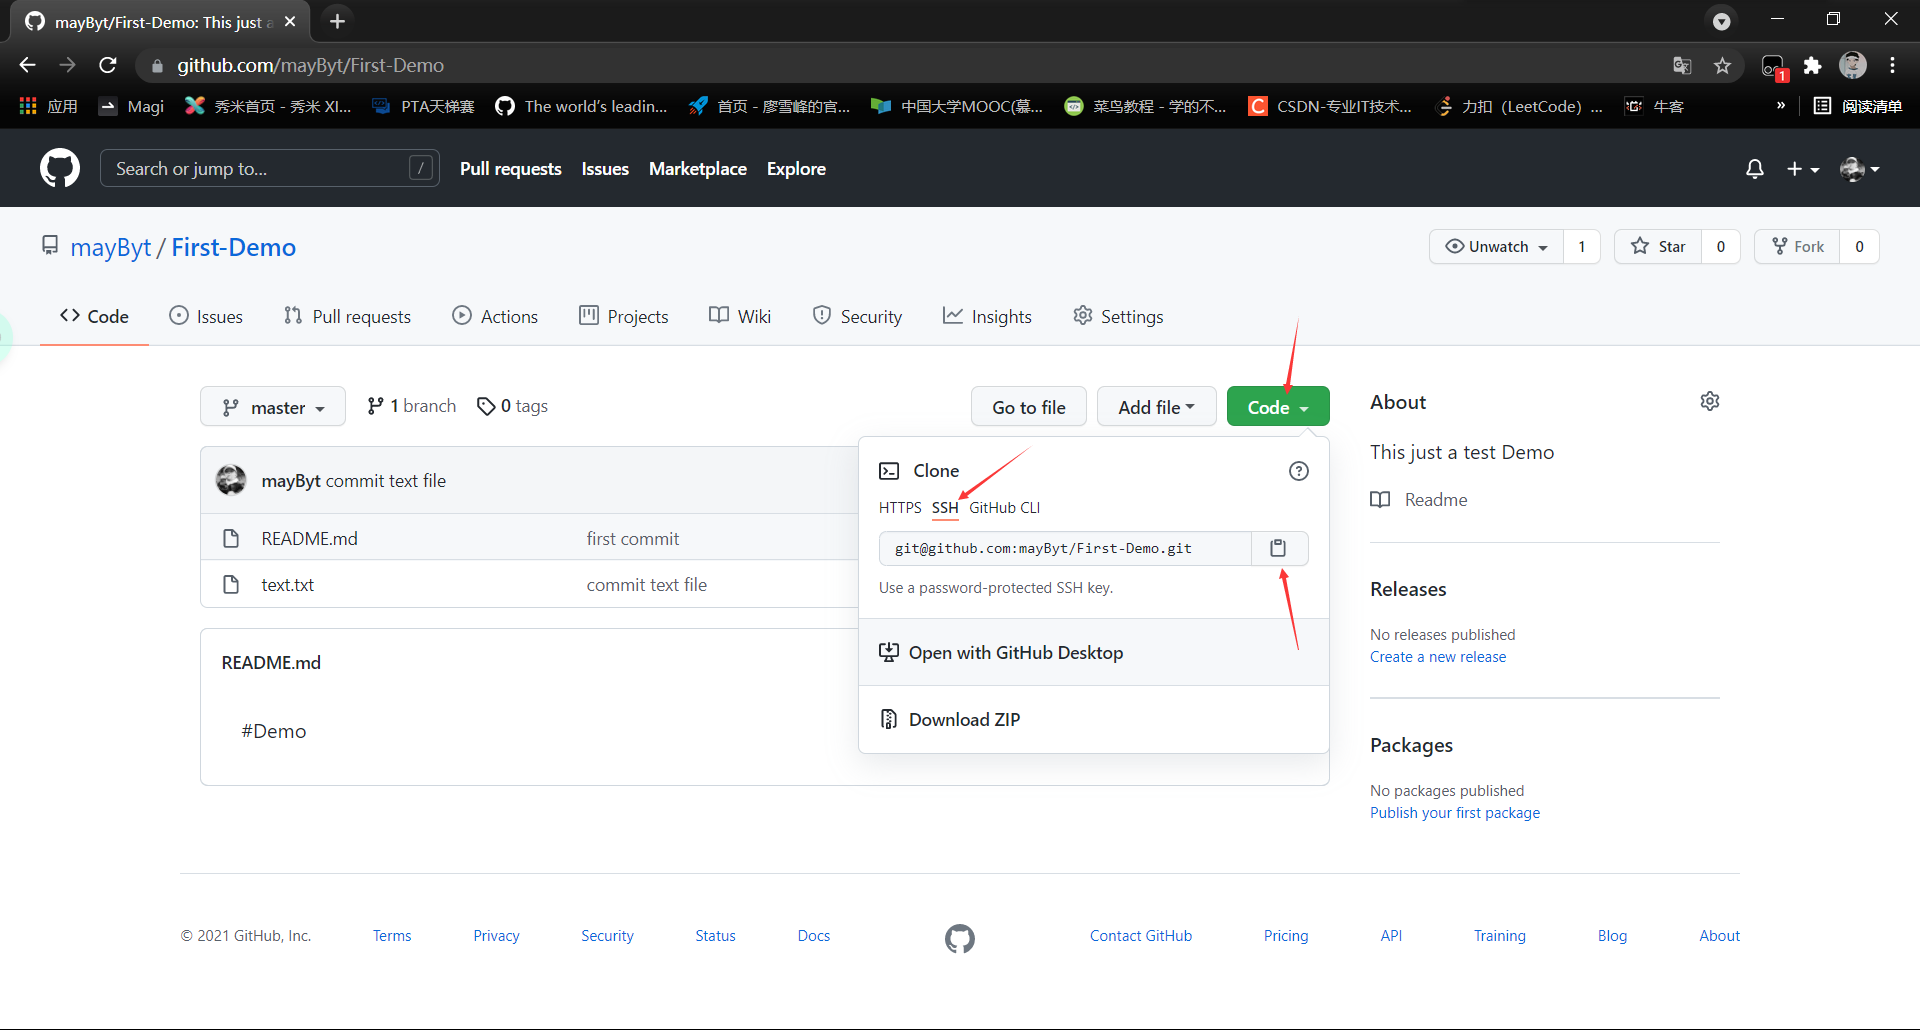Star the First-Demo repository

pos(1658,247)
